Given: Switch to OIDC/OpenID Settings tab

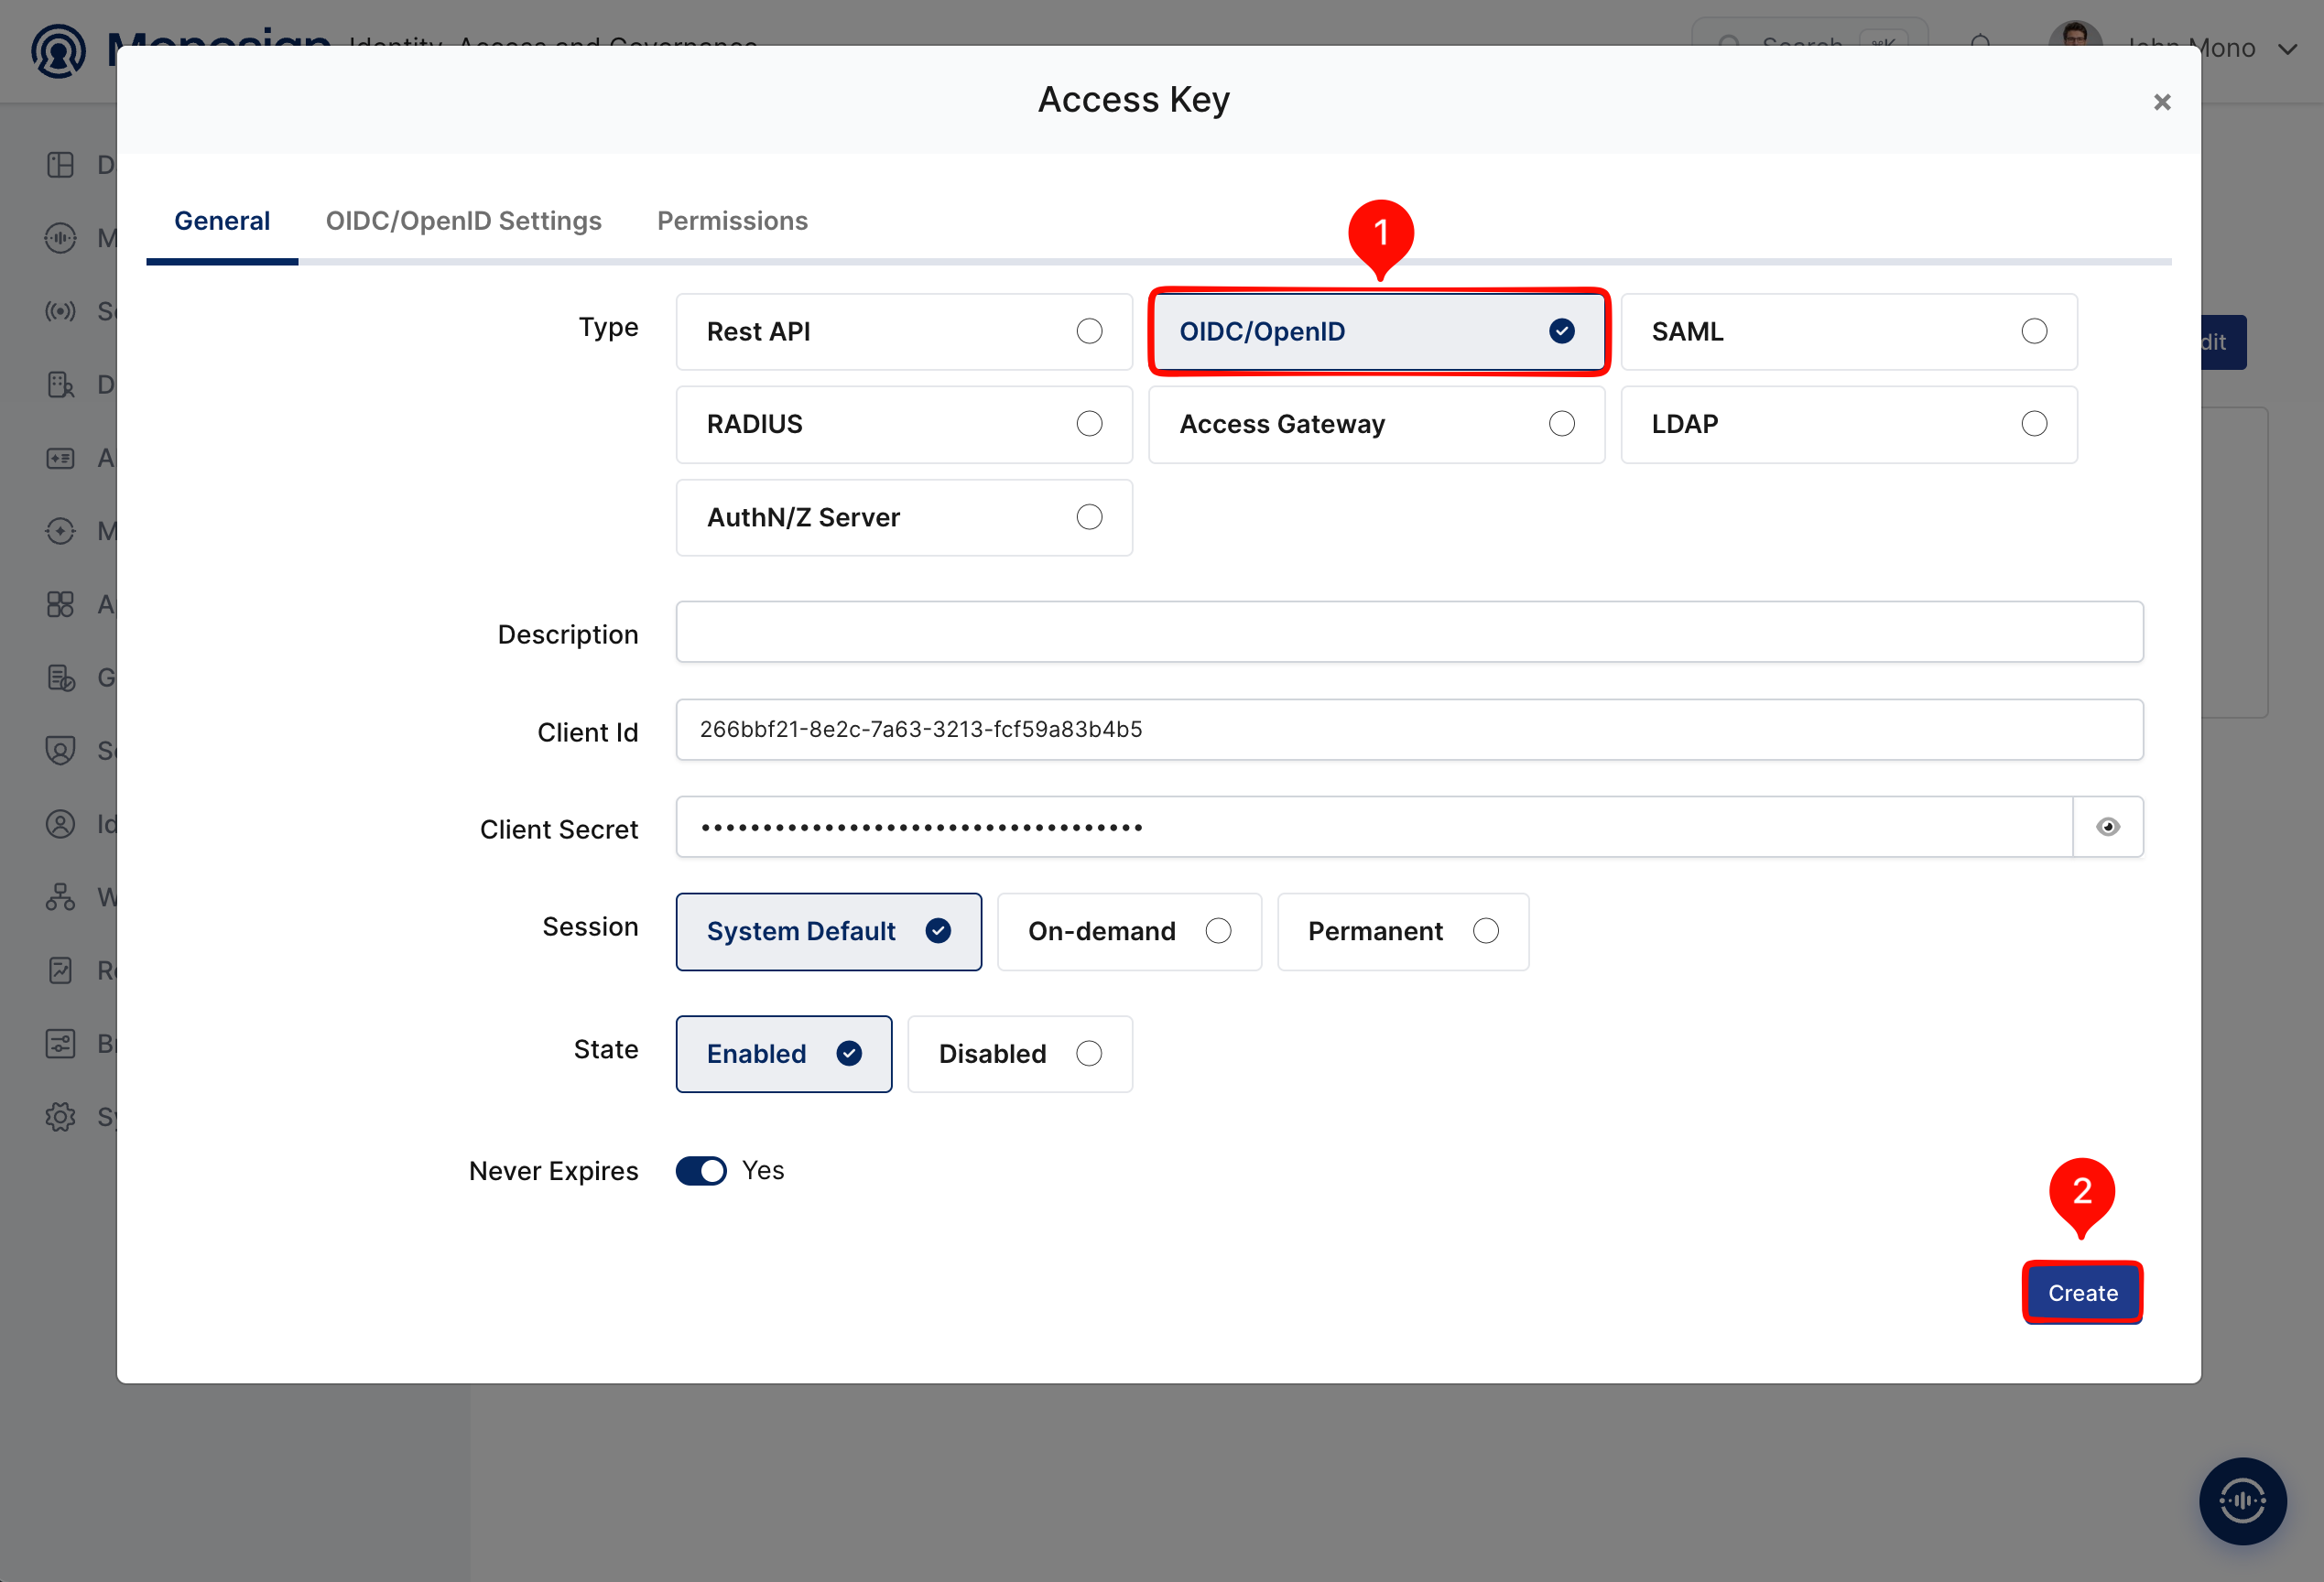Looking at the screenshot, I should tap(463, 221).
